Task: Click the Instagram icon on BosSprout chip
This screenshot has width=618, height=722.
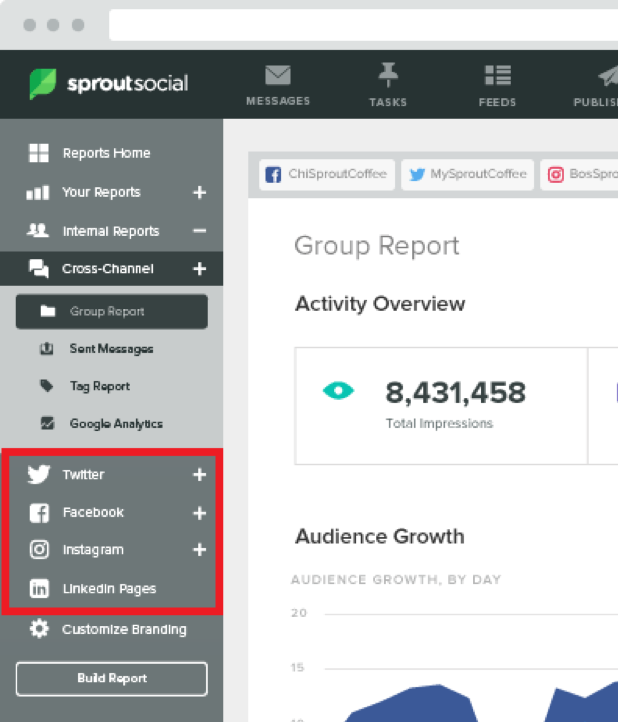Action: pyautogui.click(x=556, y=175)
